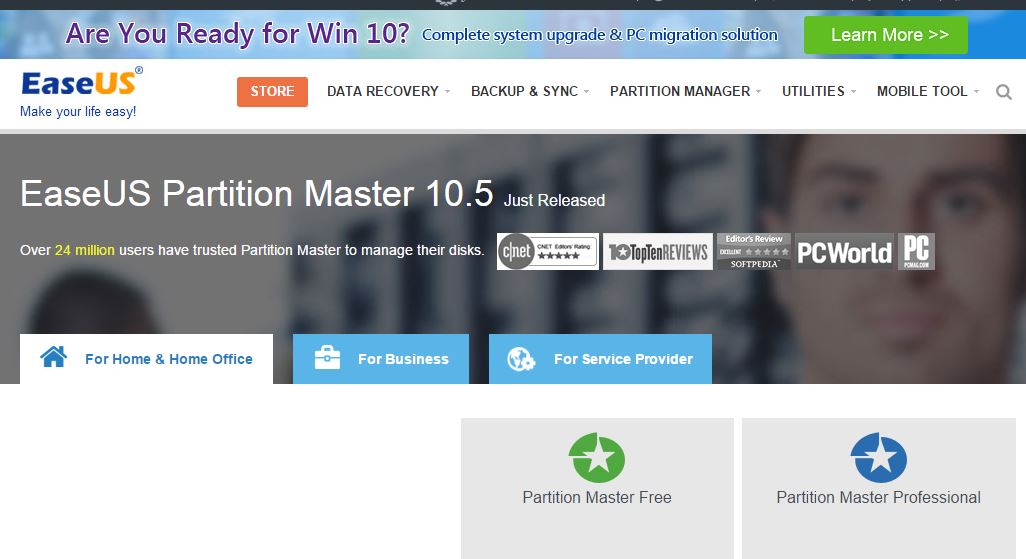
Task: Click Complete system upgrade & PC migration solution text
Action: (x=600, y=35)
